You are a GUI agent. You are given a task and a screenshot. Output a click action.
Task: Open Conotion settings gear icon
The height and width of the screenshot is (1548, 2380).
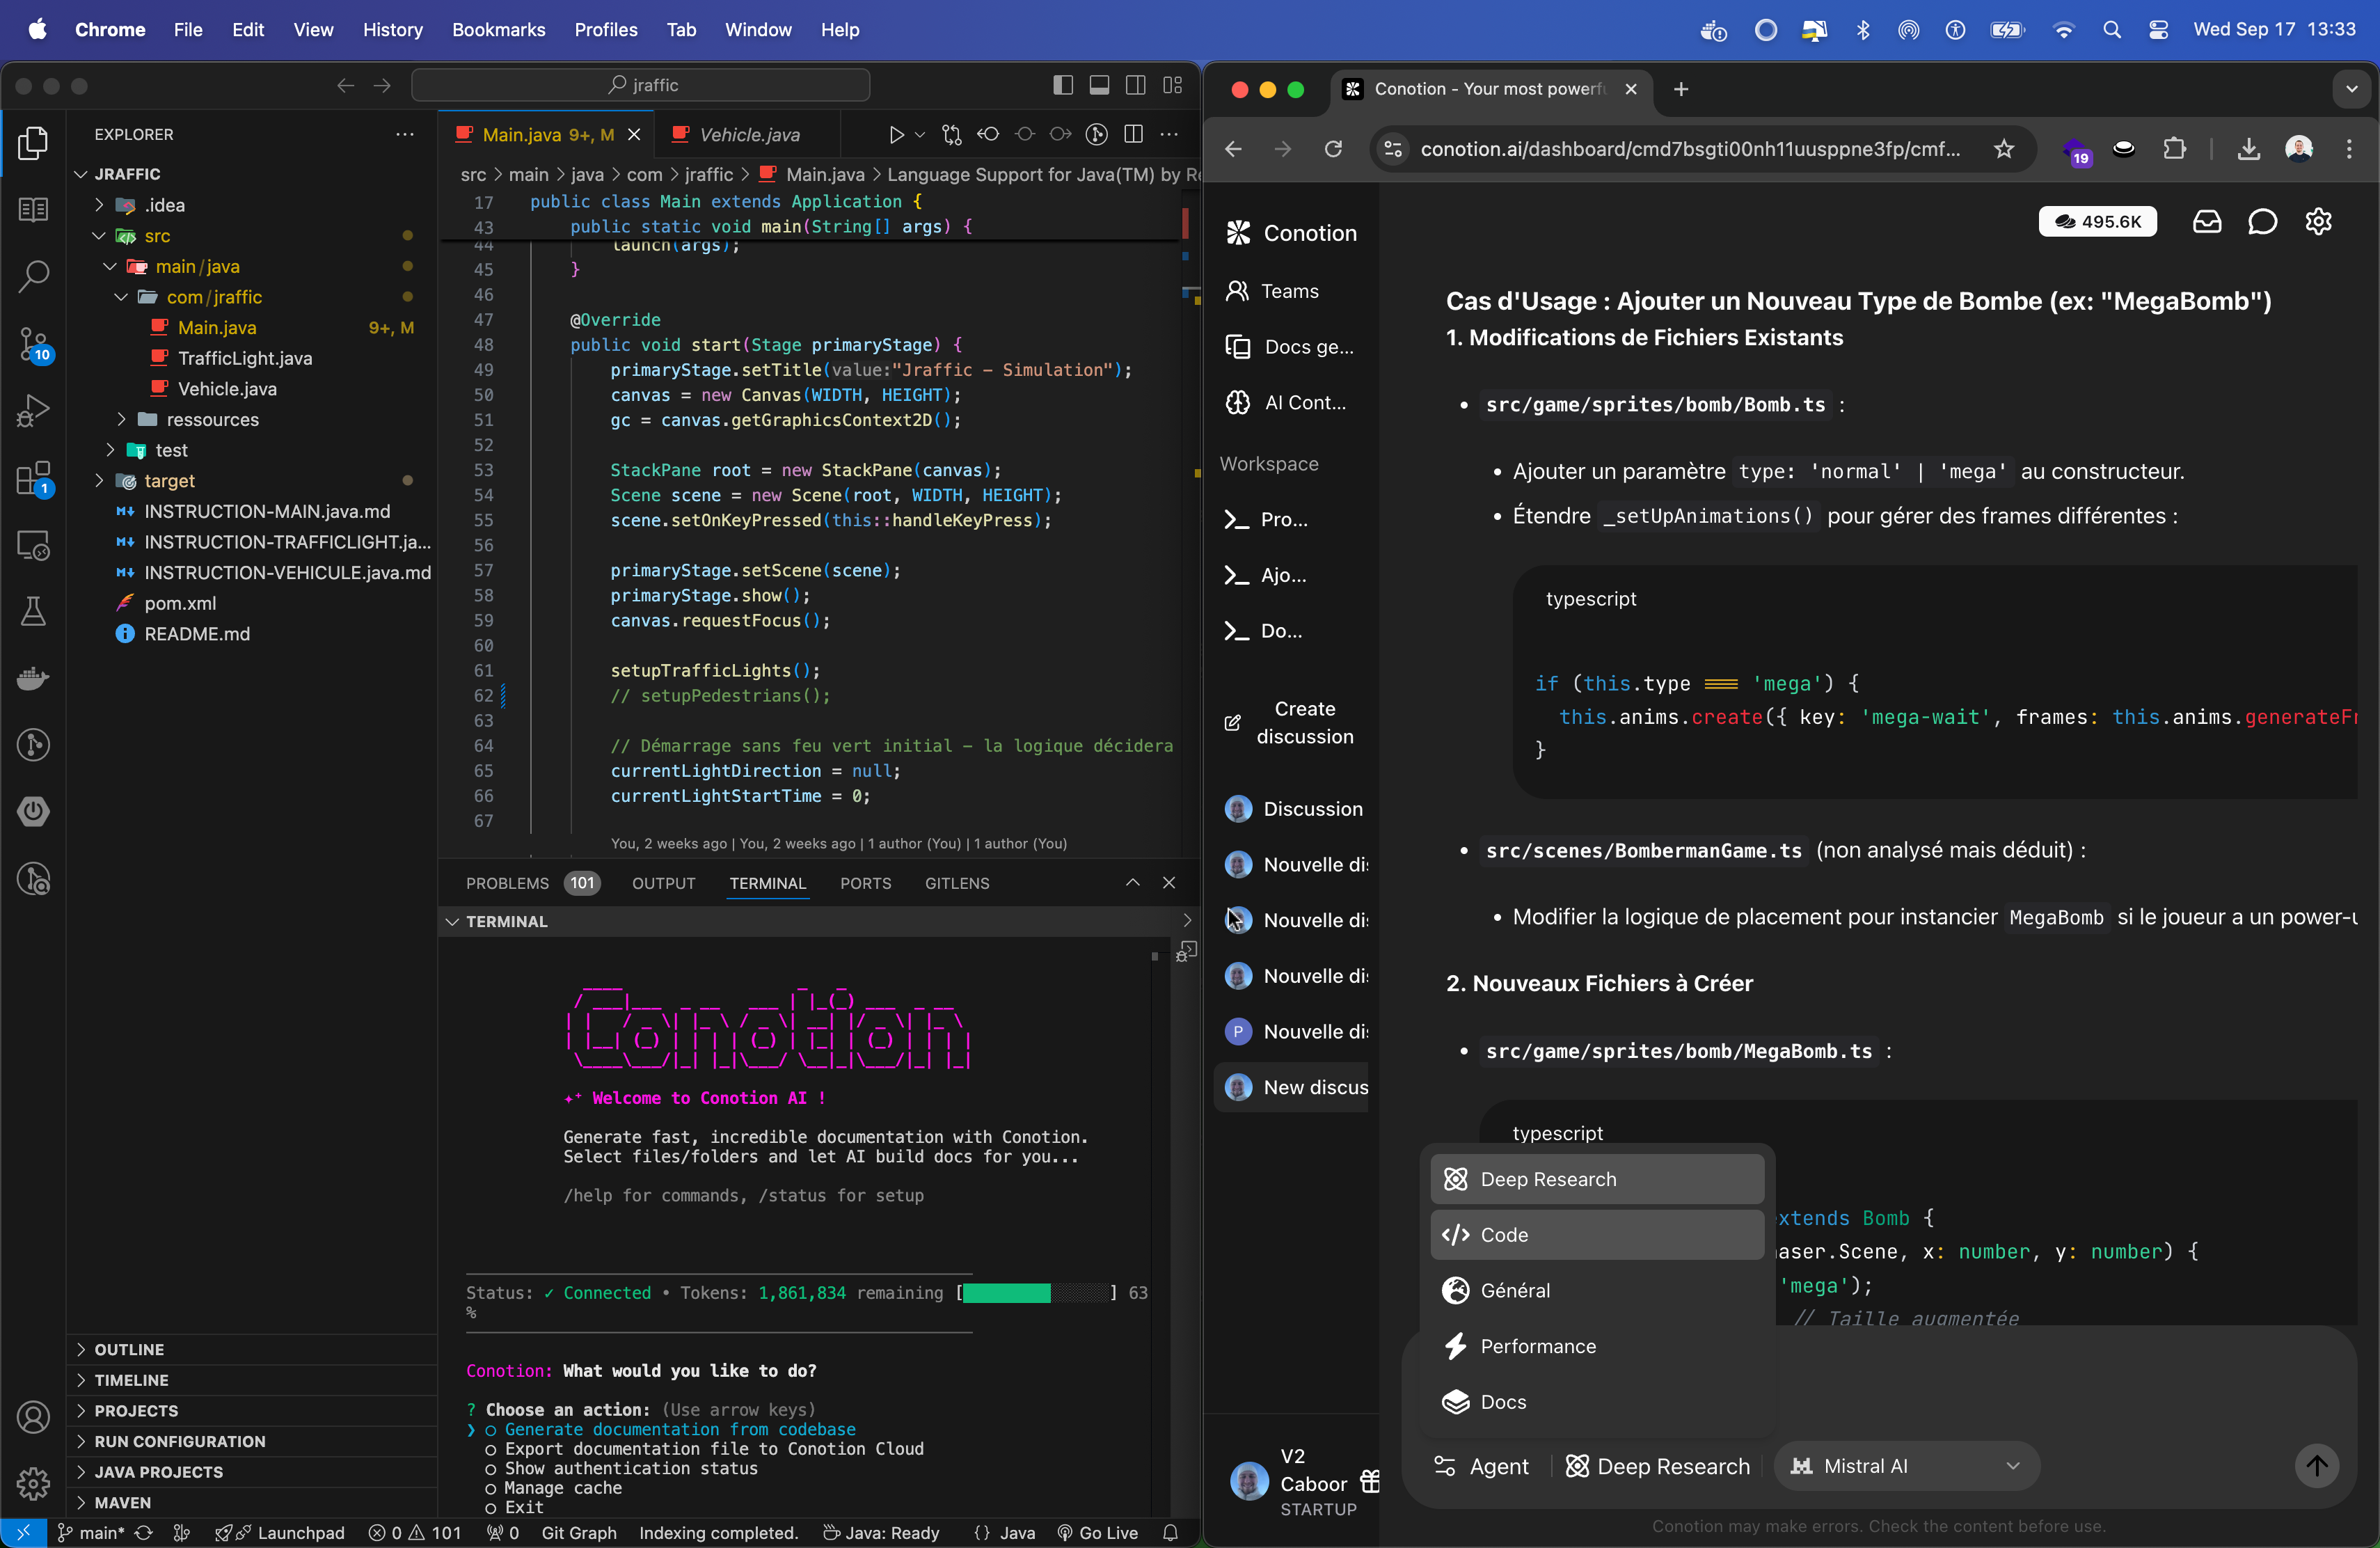point(2318,221)
